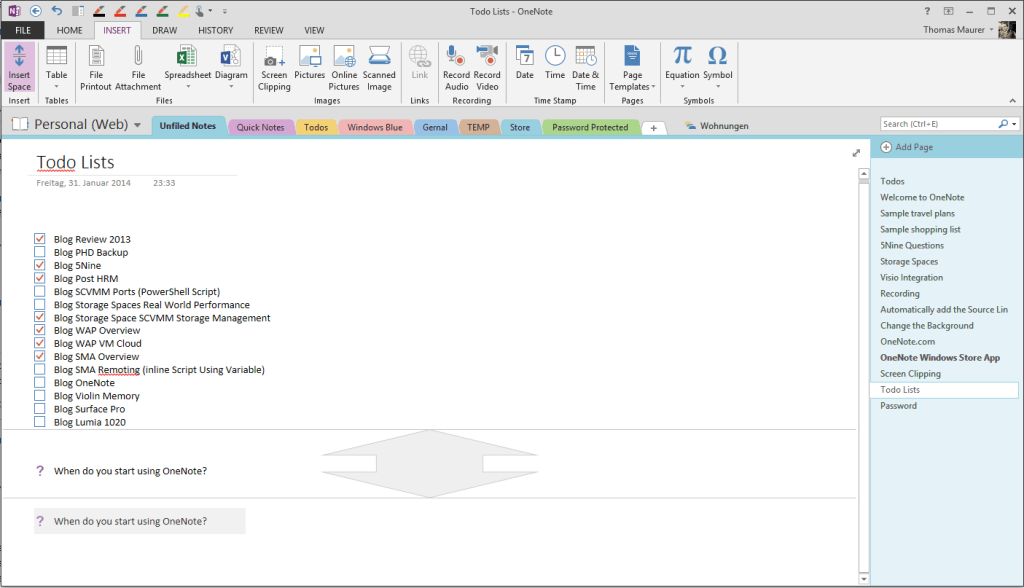Insert Online Pictures

point(344,68)
